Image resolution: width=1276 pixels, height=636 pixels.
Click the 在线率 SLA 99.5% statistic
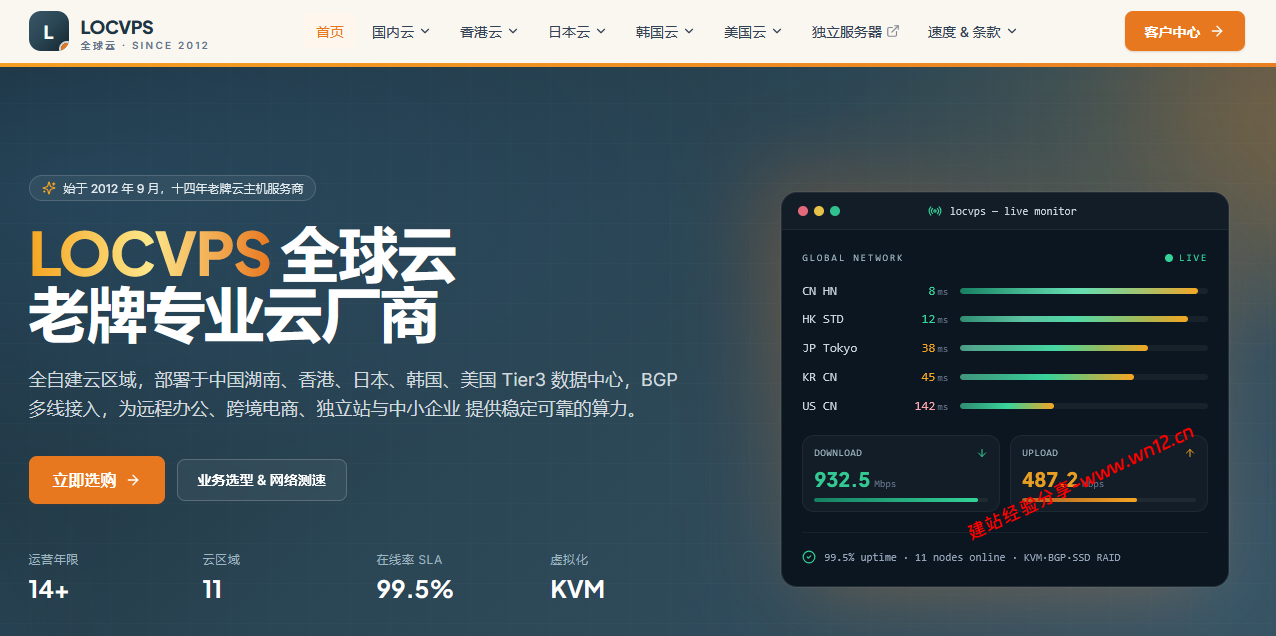click(415, 577)
